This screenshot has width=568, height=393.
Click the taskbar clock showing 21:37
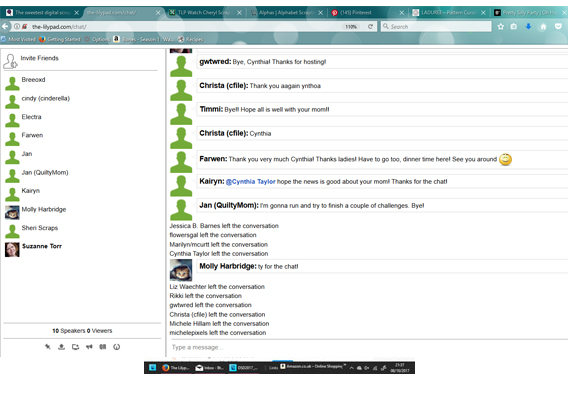click(x=400, y=368)
